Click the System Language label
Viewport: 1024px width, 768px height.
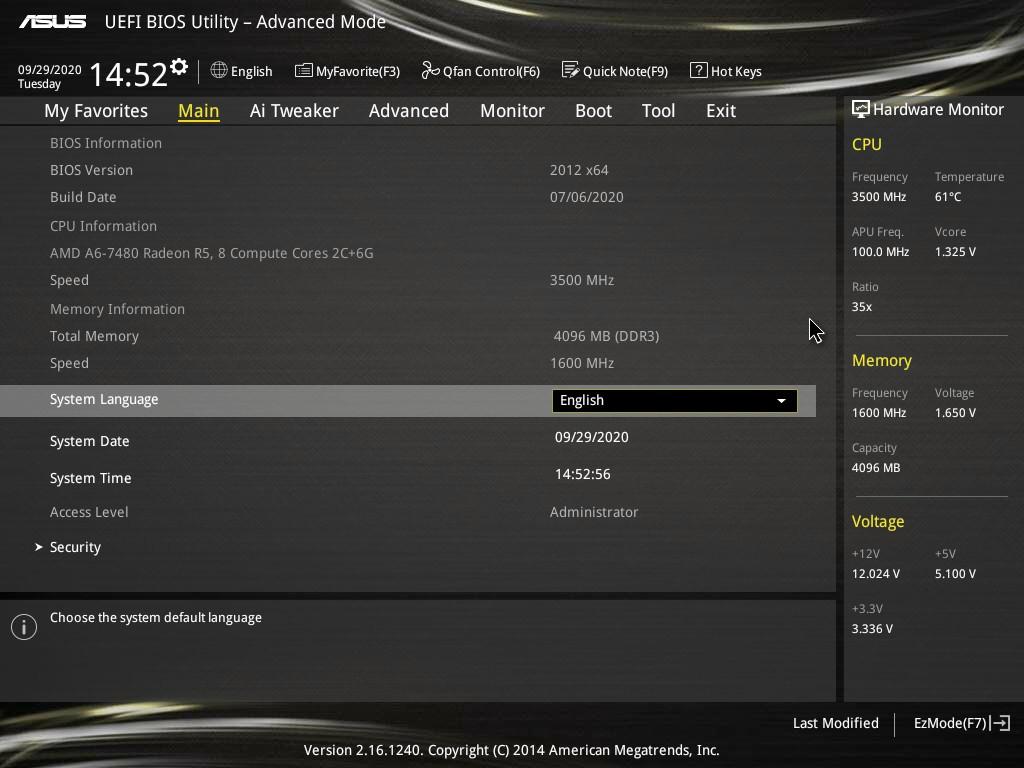click(104, 400)
